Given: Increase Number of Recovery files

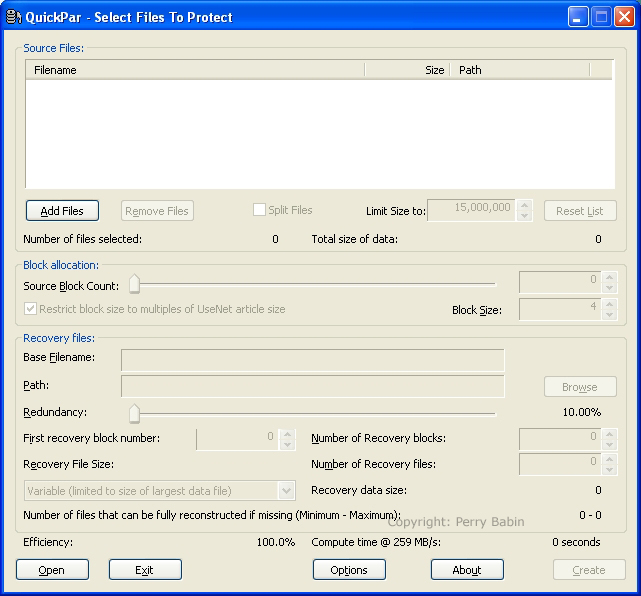Looking at the screenshot, I should [610, 459].
